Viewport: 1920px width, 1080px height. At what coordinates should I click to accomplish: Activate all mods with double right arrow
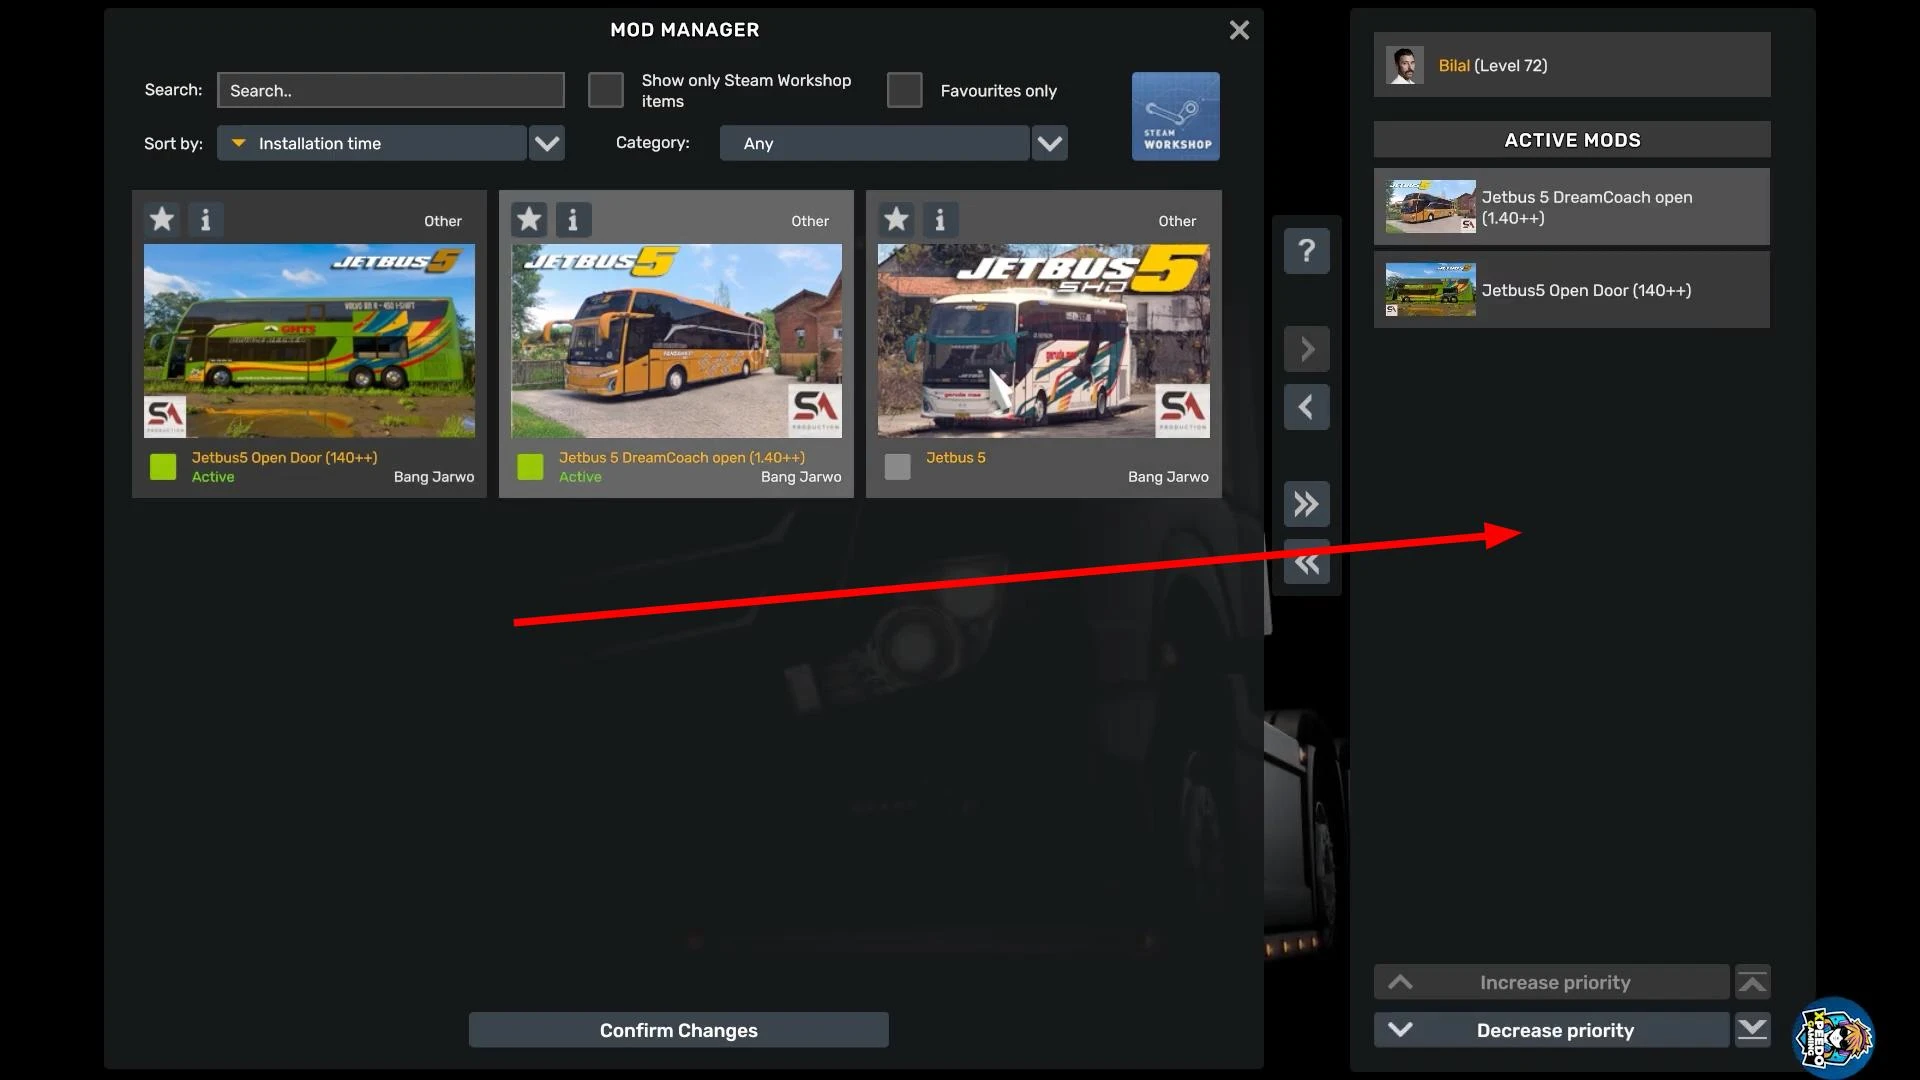tap(1307, 504)
